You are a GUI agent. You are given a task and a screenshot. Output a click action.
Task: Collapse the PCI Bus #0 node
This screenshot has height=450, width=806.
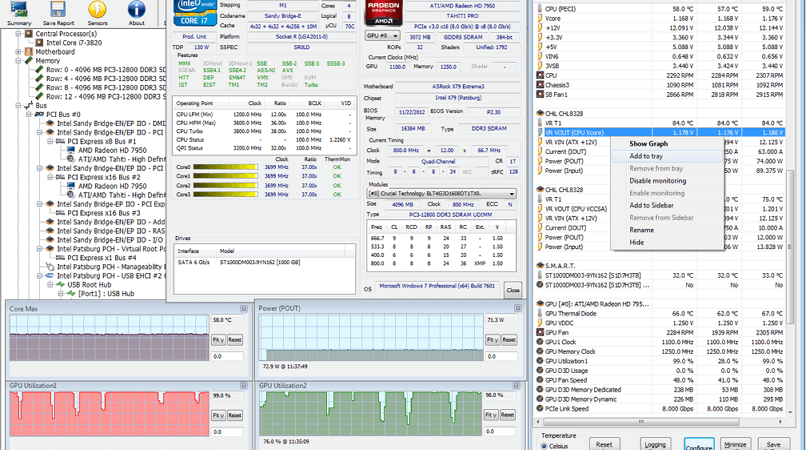tap(29, 114)
